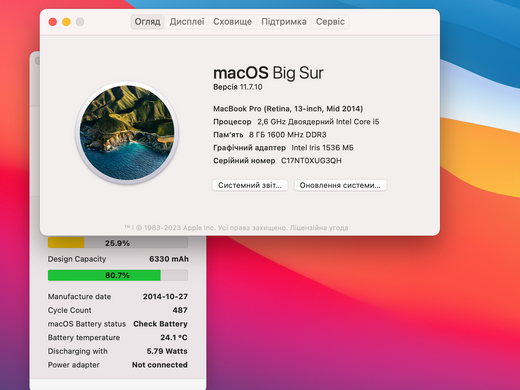Click the Cycle Count value 487
This screenshot has height=390, width=520.
coord(180,310)
